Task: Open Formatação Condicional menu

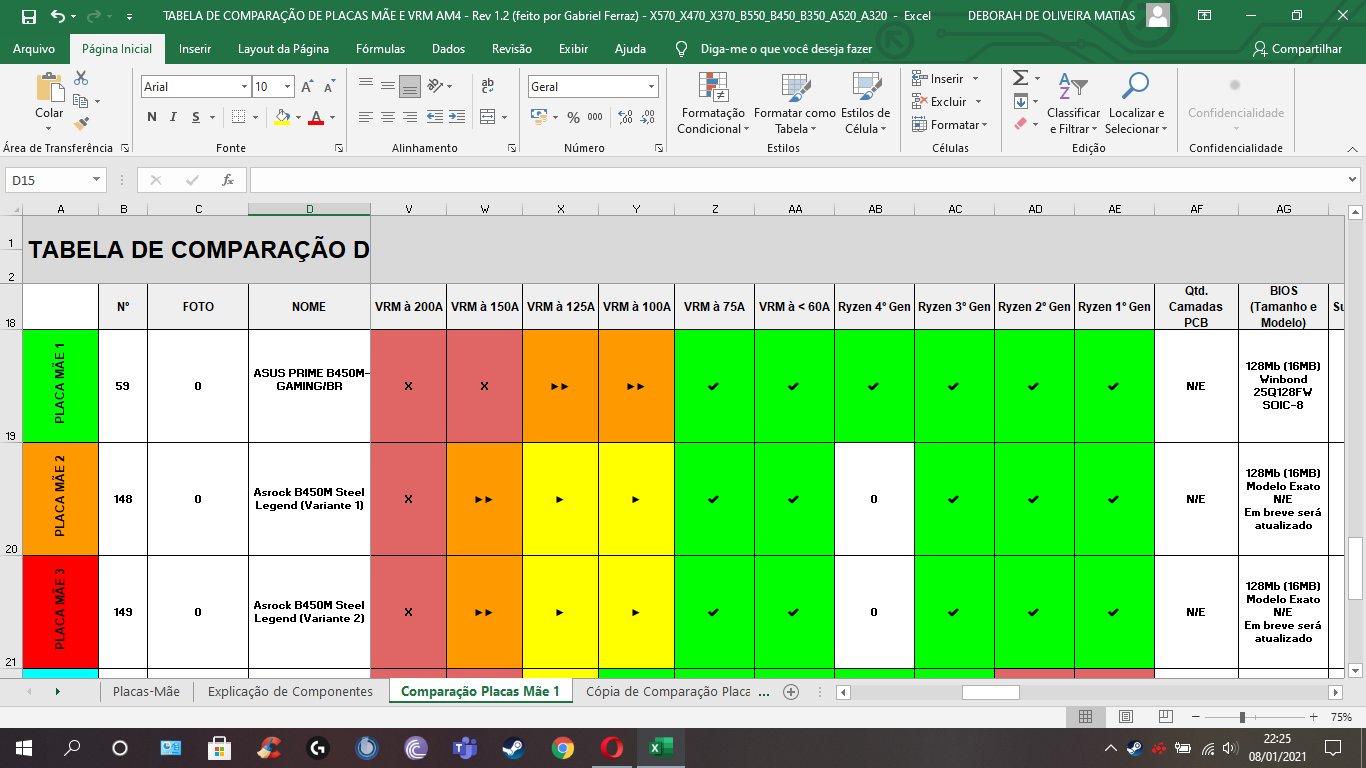Action: coord(713,103)
